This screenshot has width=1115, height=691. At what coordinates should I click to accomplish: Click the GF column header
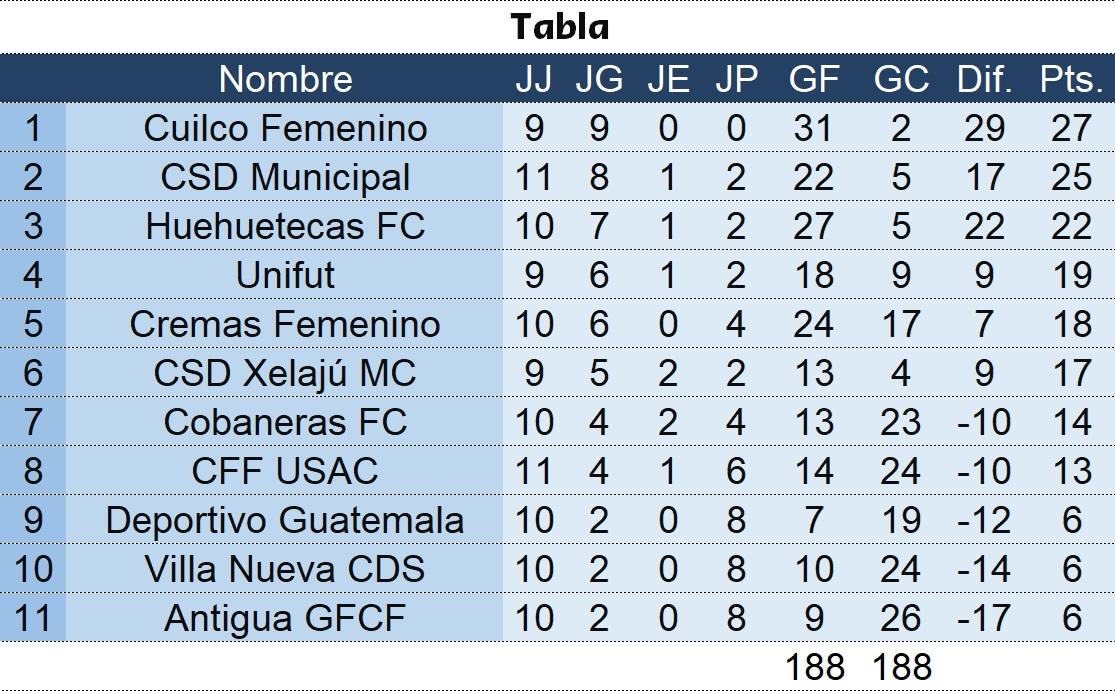click(x=813, y=80)
